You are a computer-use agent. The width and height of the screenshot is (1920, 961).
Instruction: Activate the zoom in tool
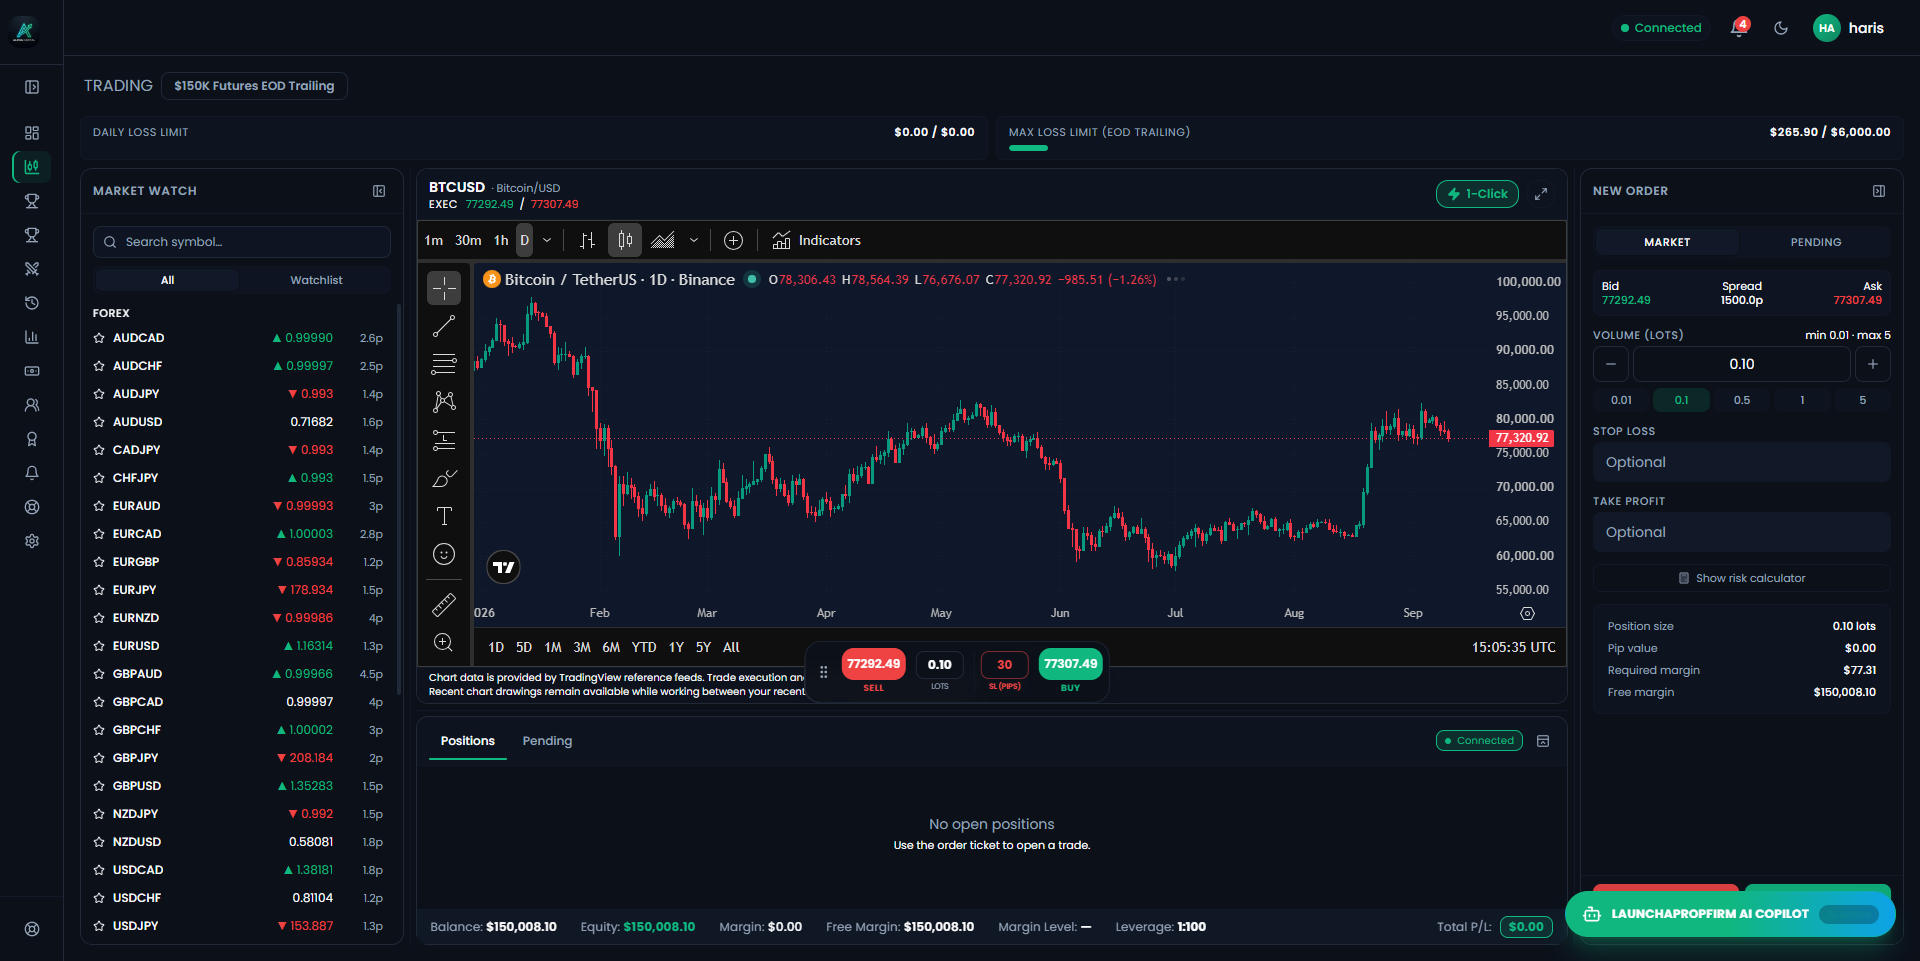pyautogui.click(x=444, y=643)
